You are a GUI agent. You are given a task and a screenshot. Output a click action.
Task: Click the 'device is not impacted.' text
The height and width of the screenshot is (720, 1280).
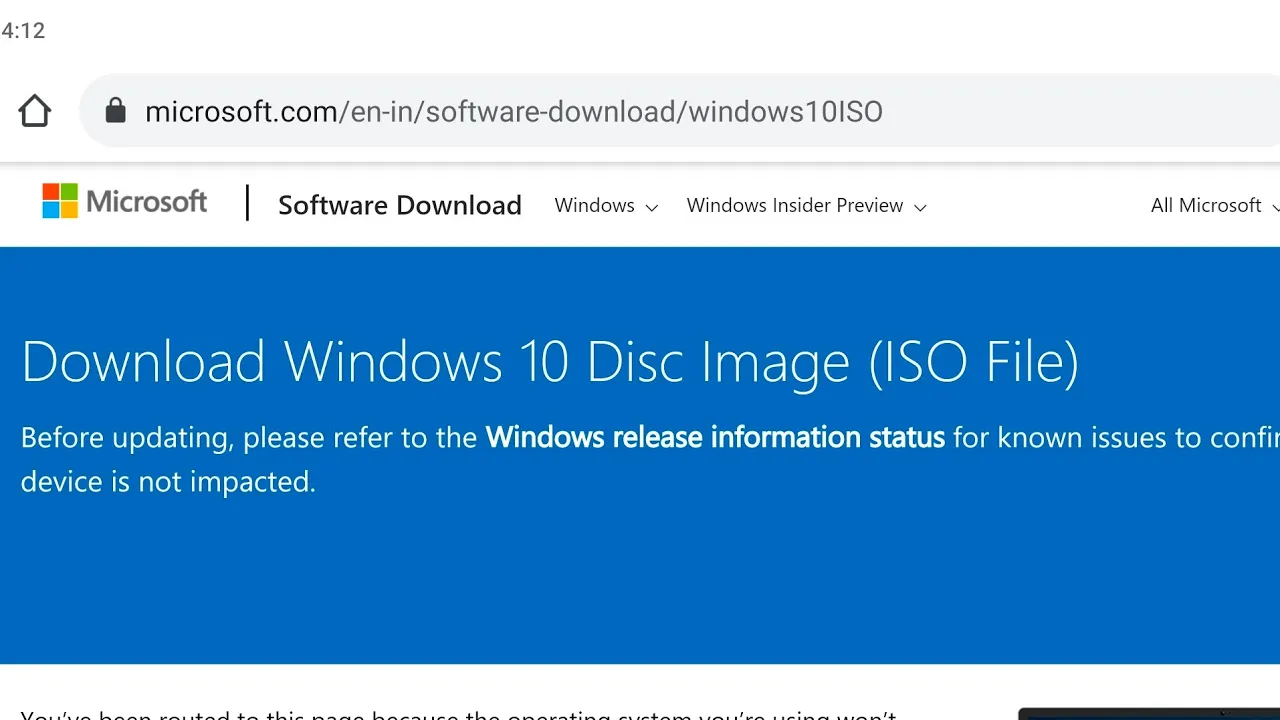168,482
